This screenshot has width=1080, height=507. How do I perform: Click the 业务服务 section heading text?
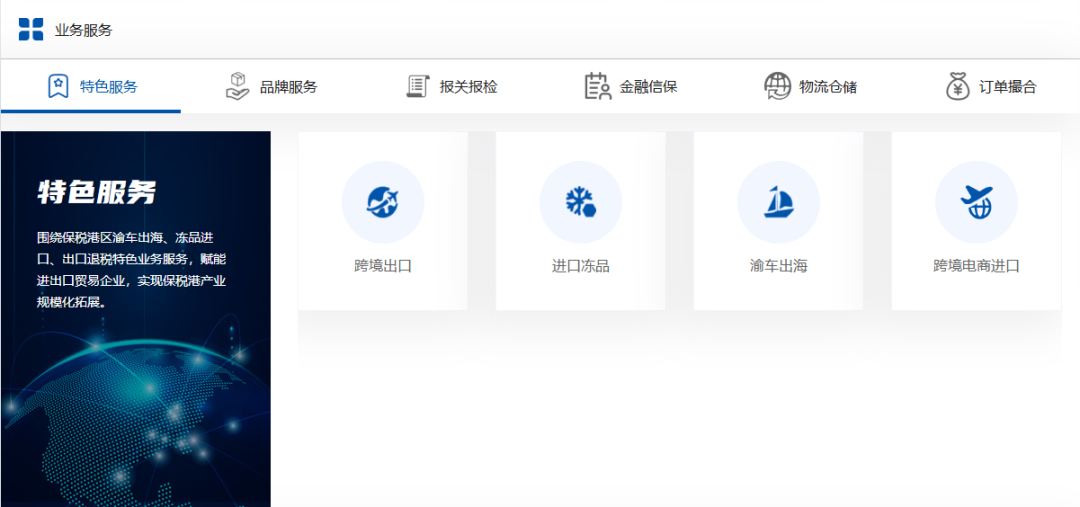pyautogui.click(x=83, y=30)
